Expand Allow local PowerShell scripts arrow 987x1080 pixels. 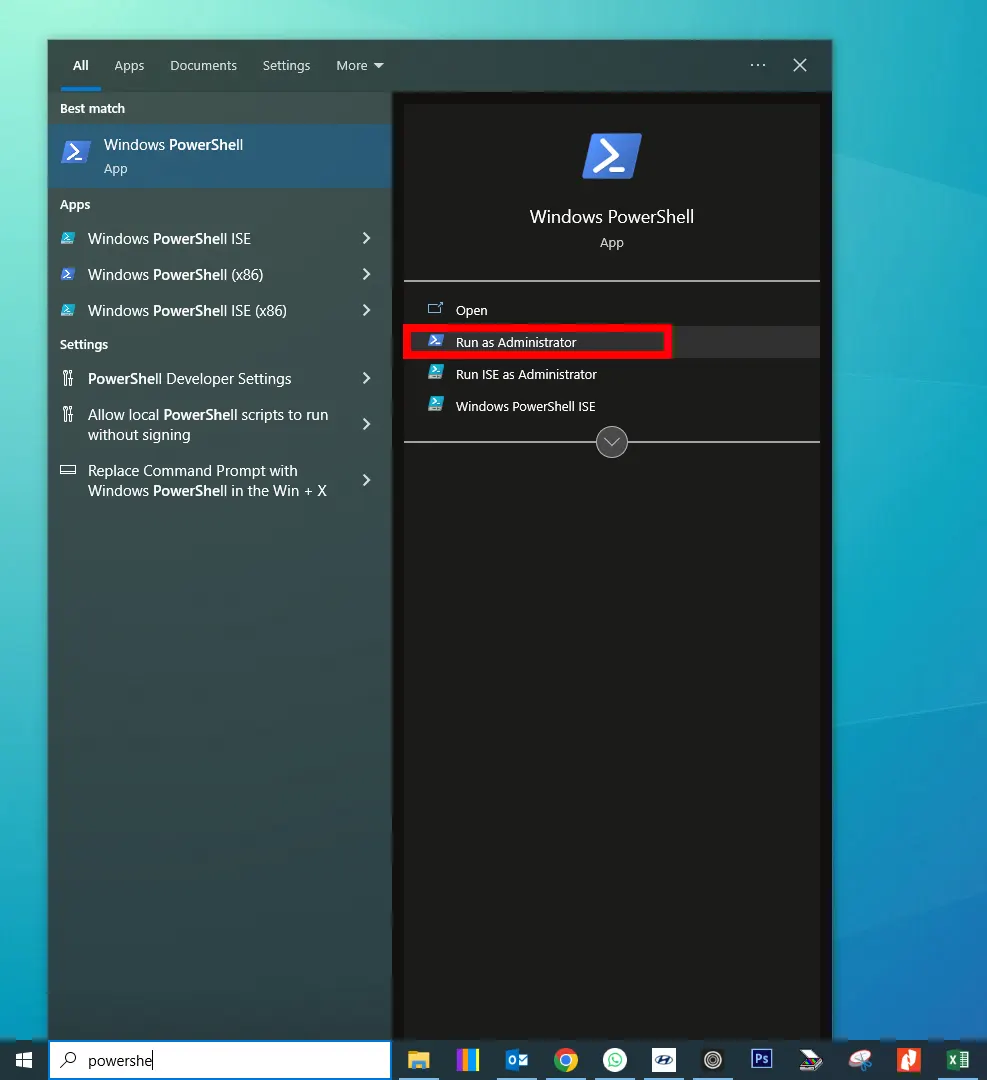pyautogui.click(x=366, y=424)
